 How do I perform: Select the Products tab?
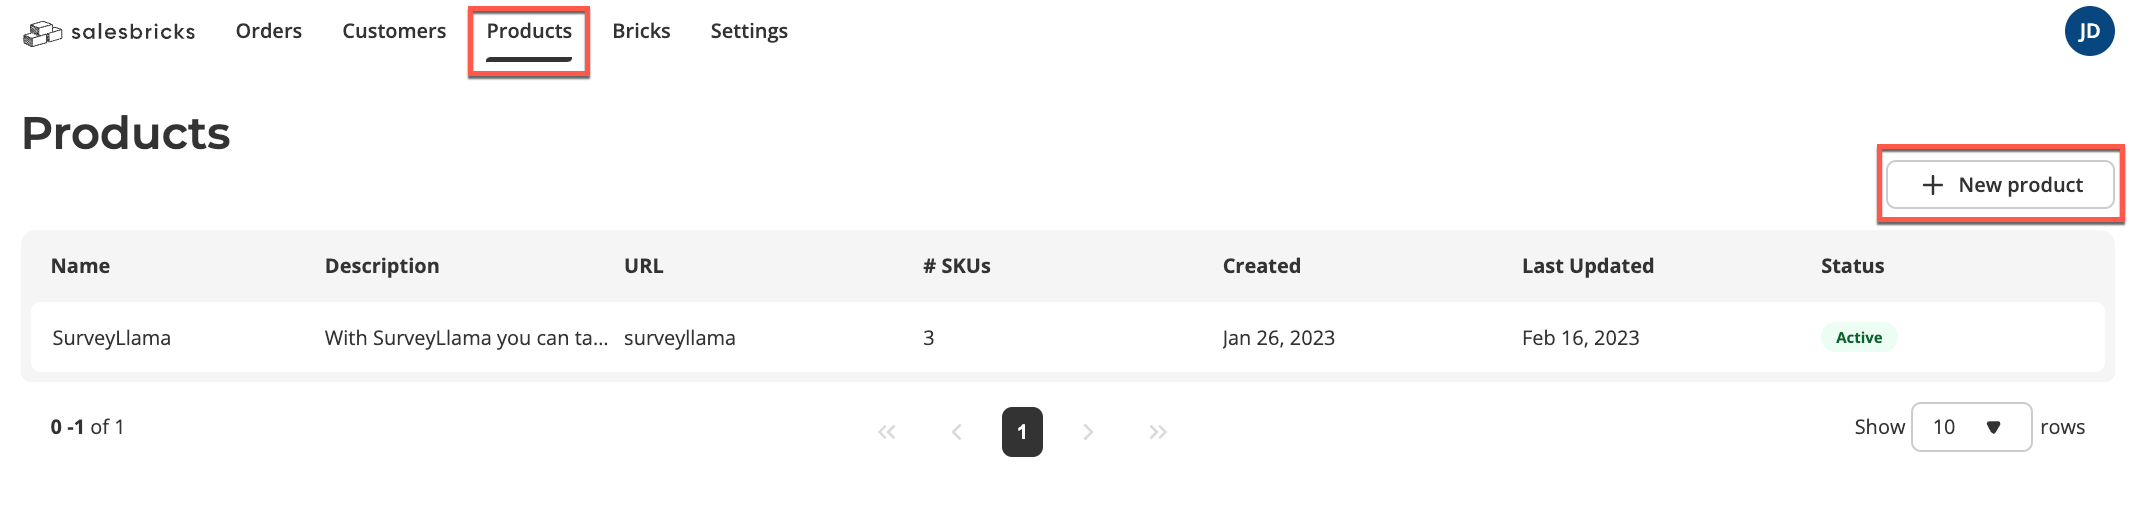point(529,31)
